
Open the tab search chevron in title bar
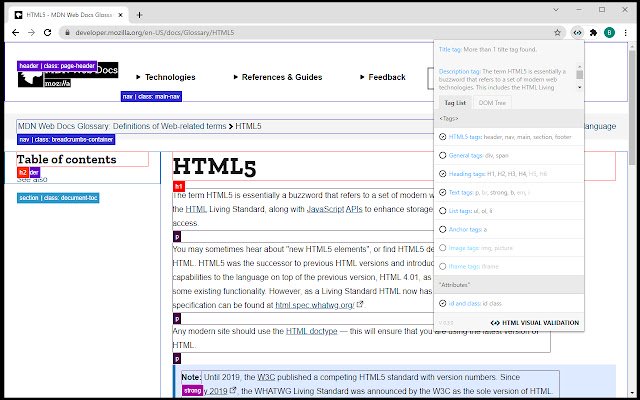click(556, 10)
